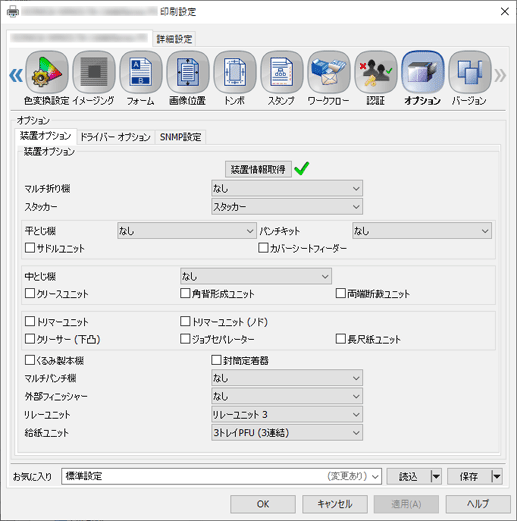
Task: Tick the クリースユニット checkbox
Action: 30,293
